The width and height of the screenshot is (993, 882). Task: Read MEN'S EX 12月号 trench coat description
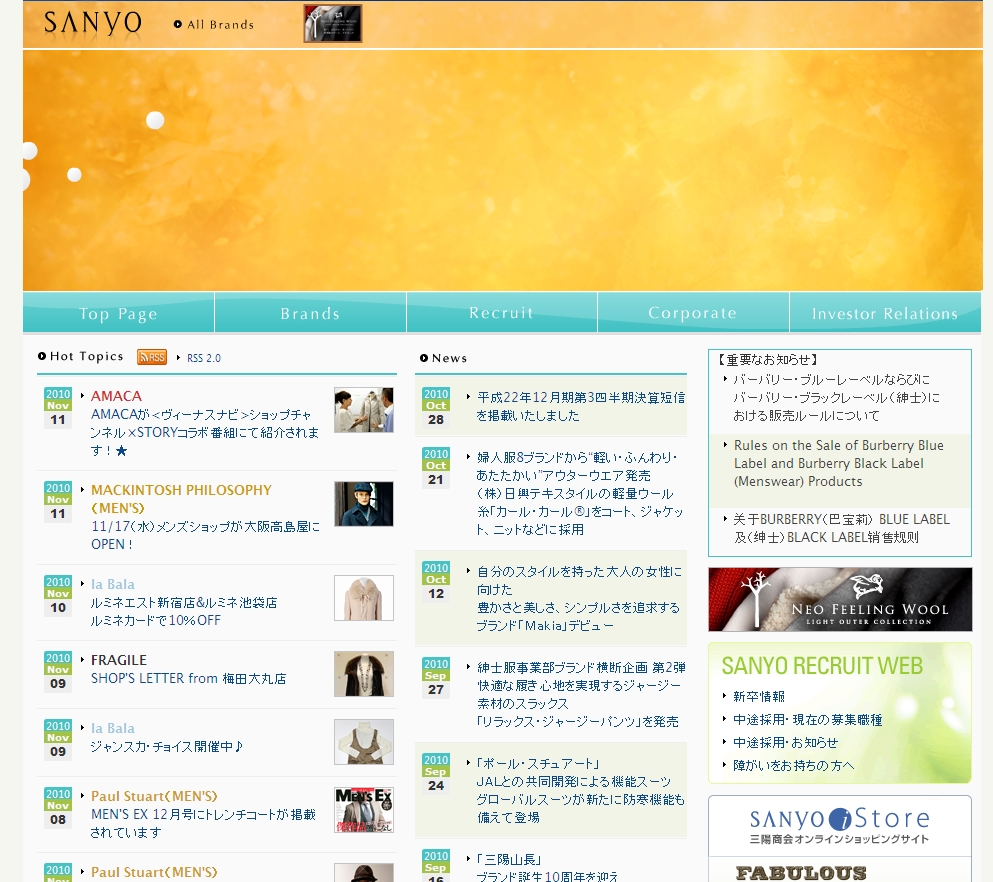[x=203, y=823]
